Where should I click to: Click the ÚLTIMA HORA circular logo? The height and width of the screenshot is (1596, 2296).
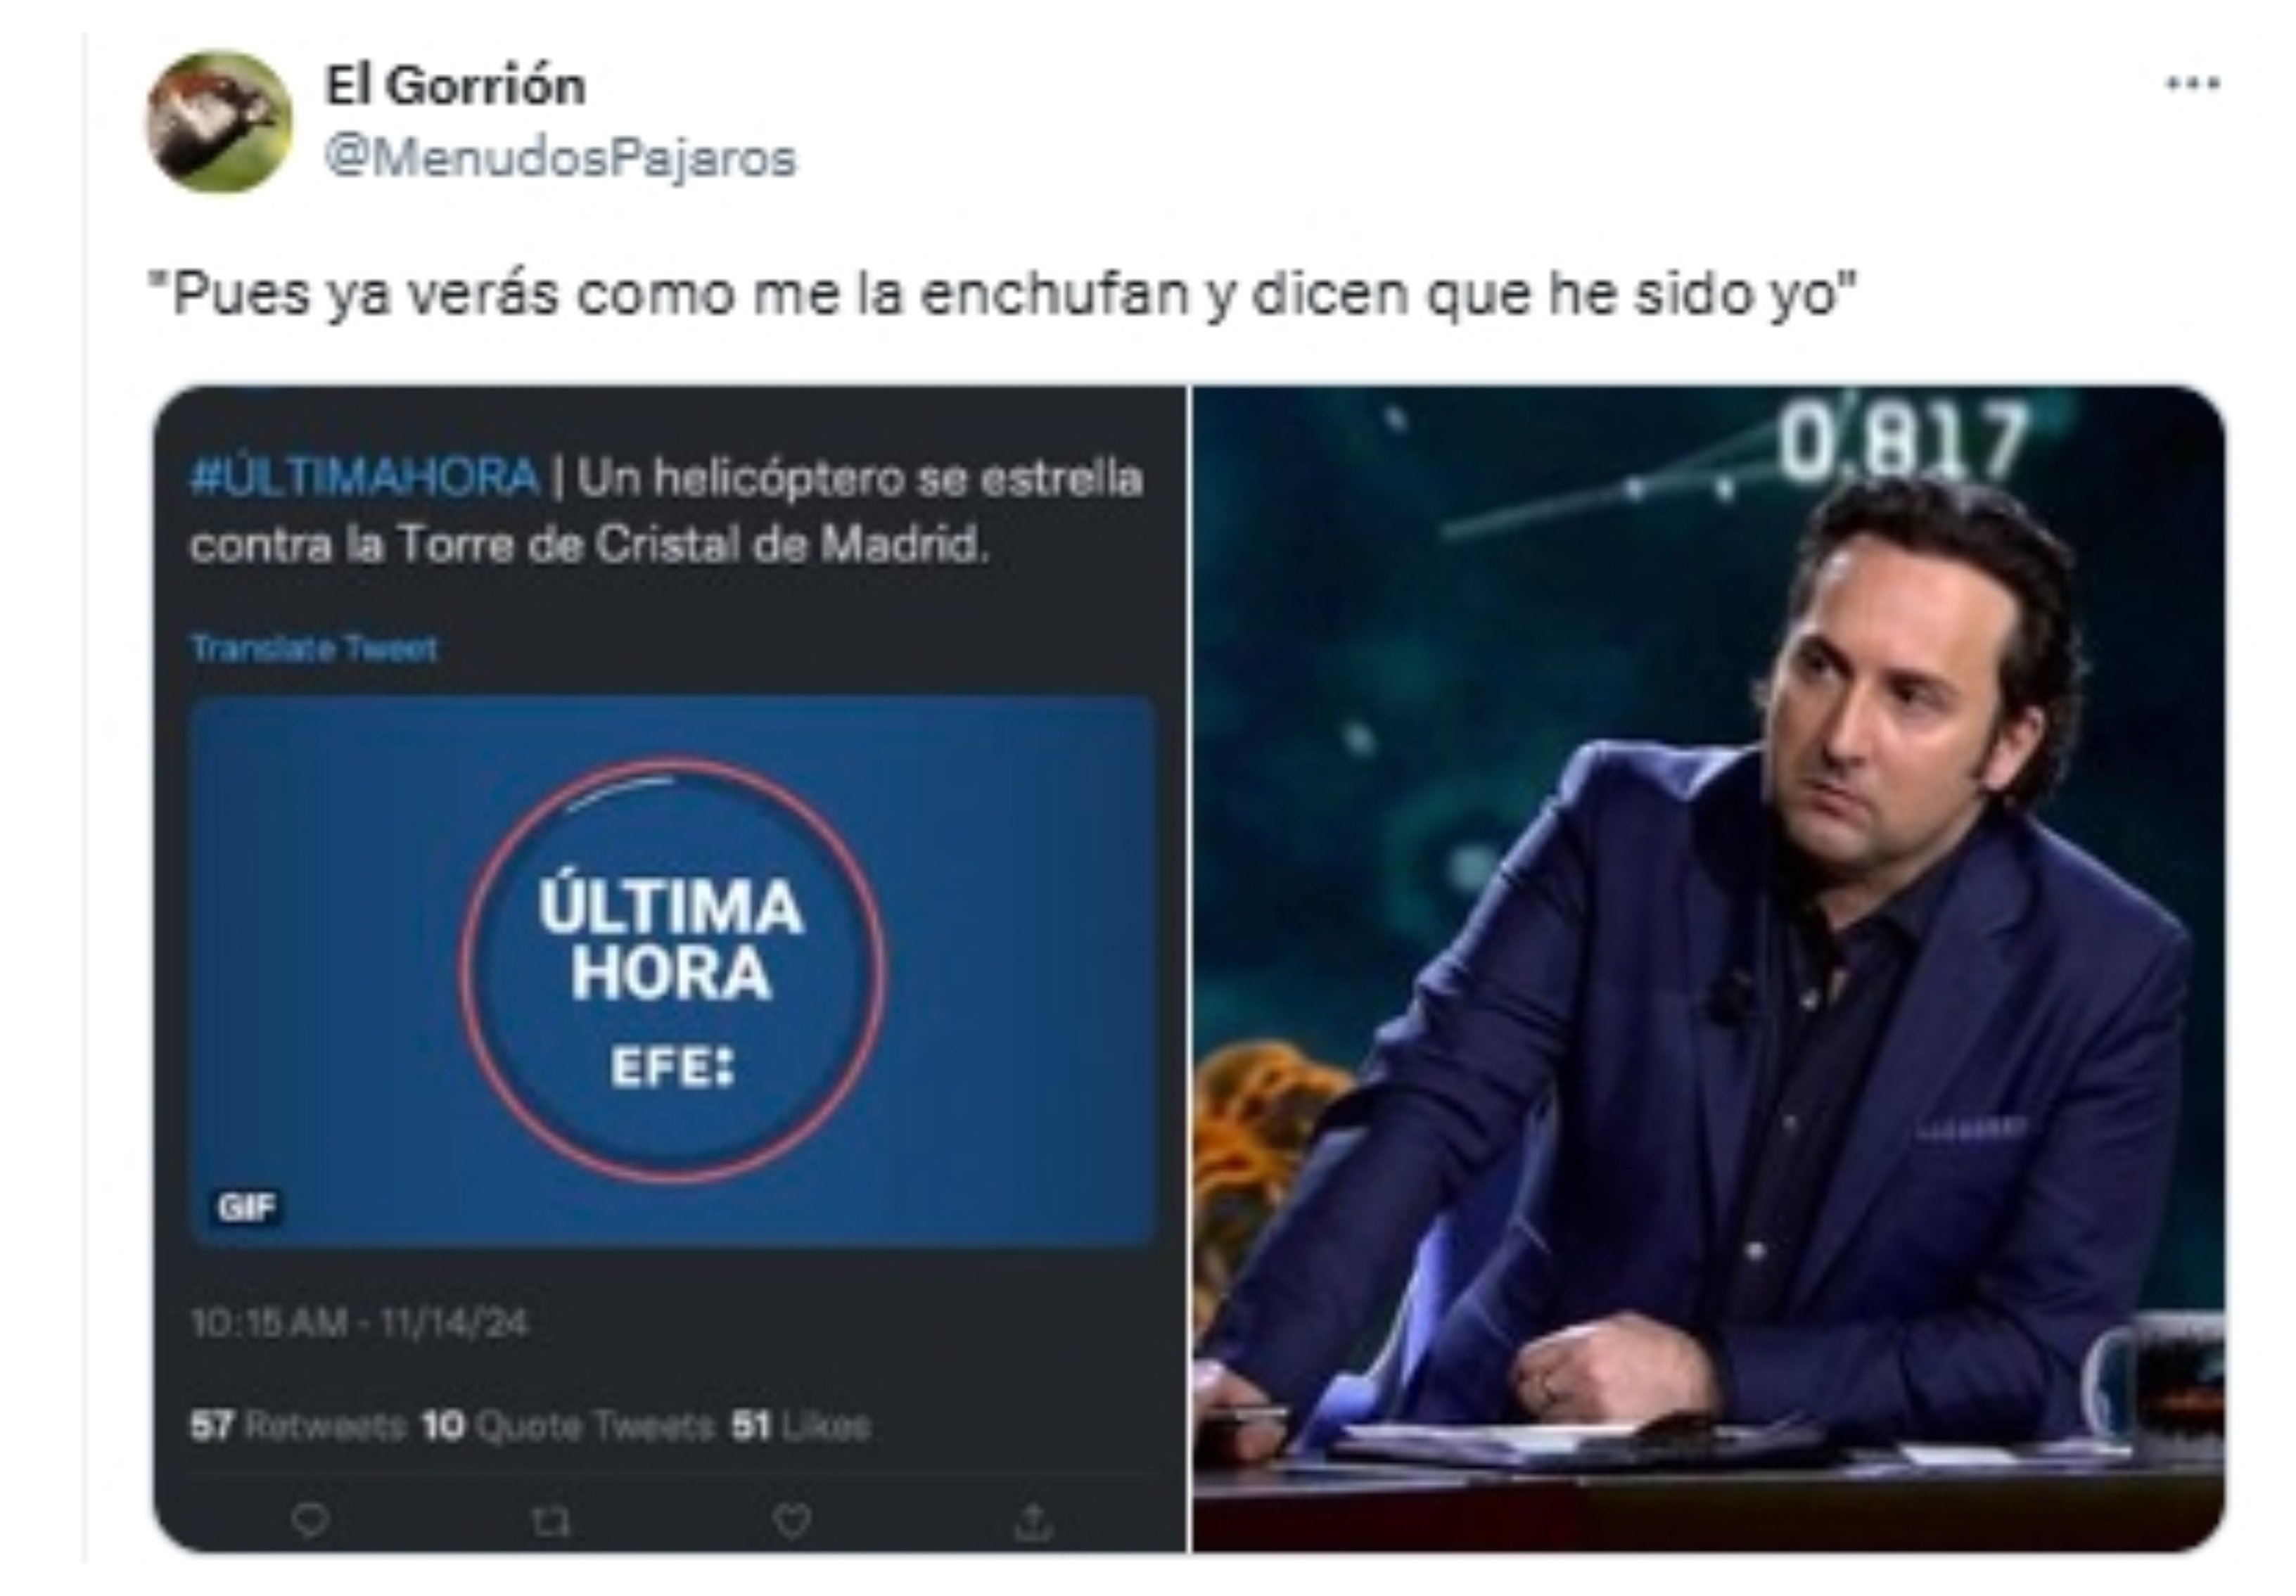click(x=671, y=970)
